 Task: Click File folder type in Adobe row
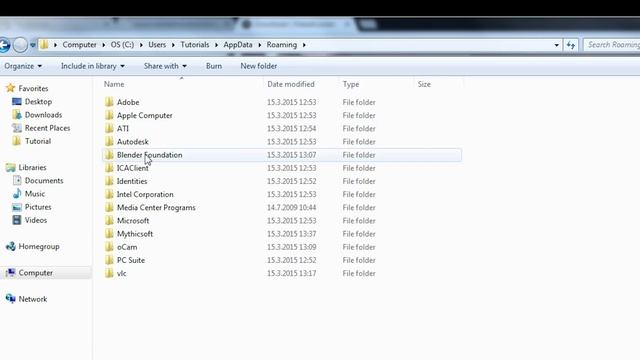(x=359, y=102)
